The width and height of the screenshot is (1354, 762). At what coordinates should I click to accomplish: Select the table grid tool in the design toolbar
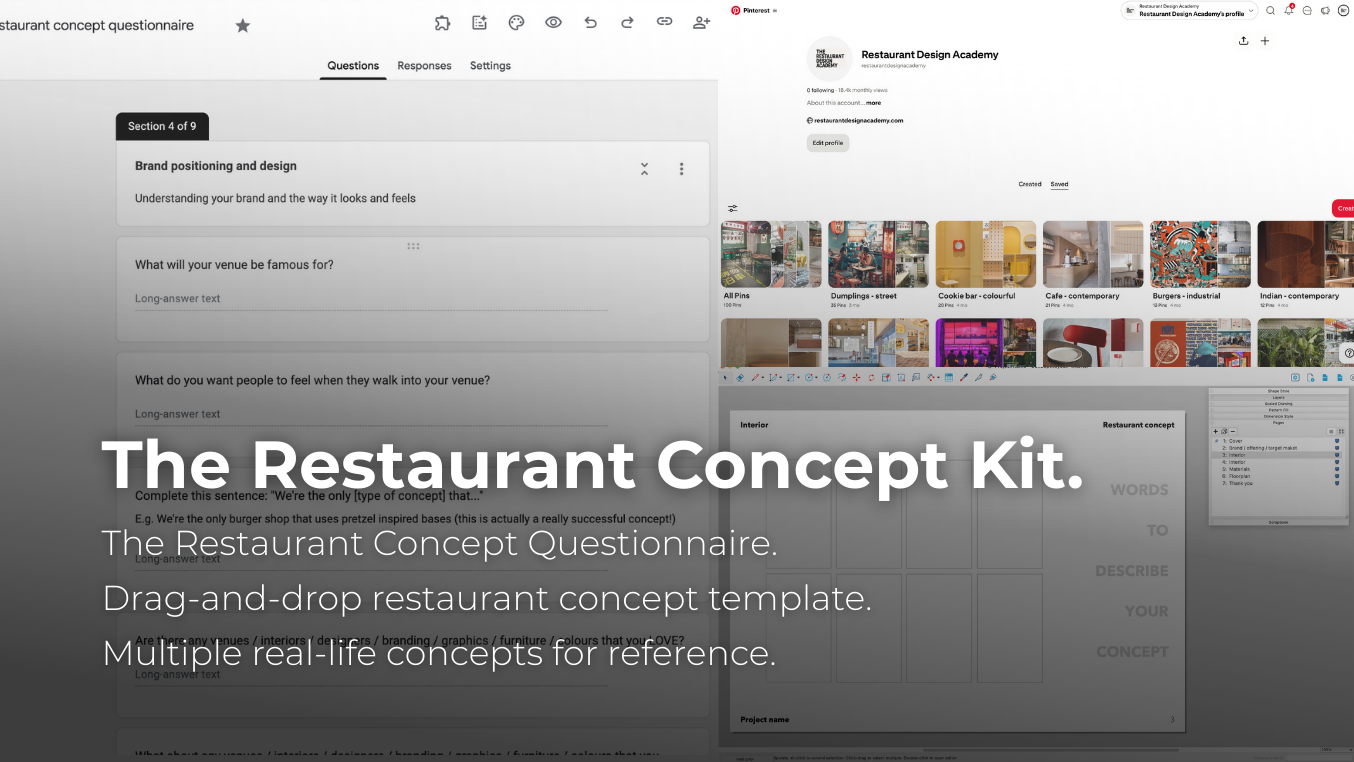click(x=948, y=378)
